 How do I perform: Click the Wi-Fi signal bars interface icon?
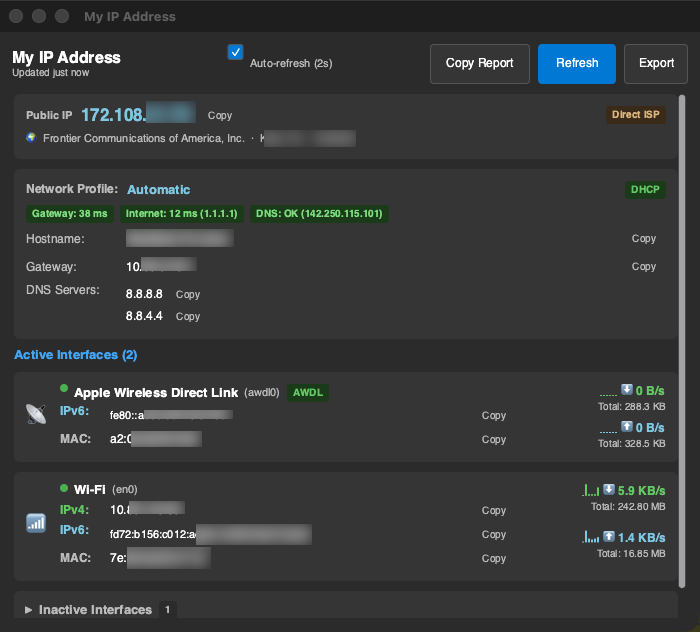[x=36, y=521]
